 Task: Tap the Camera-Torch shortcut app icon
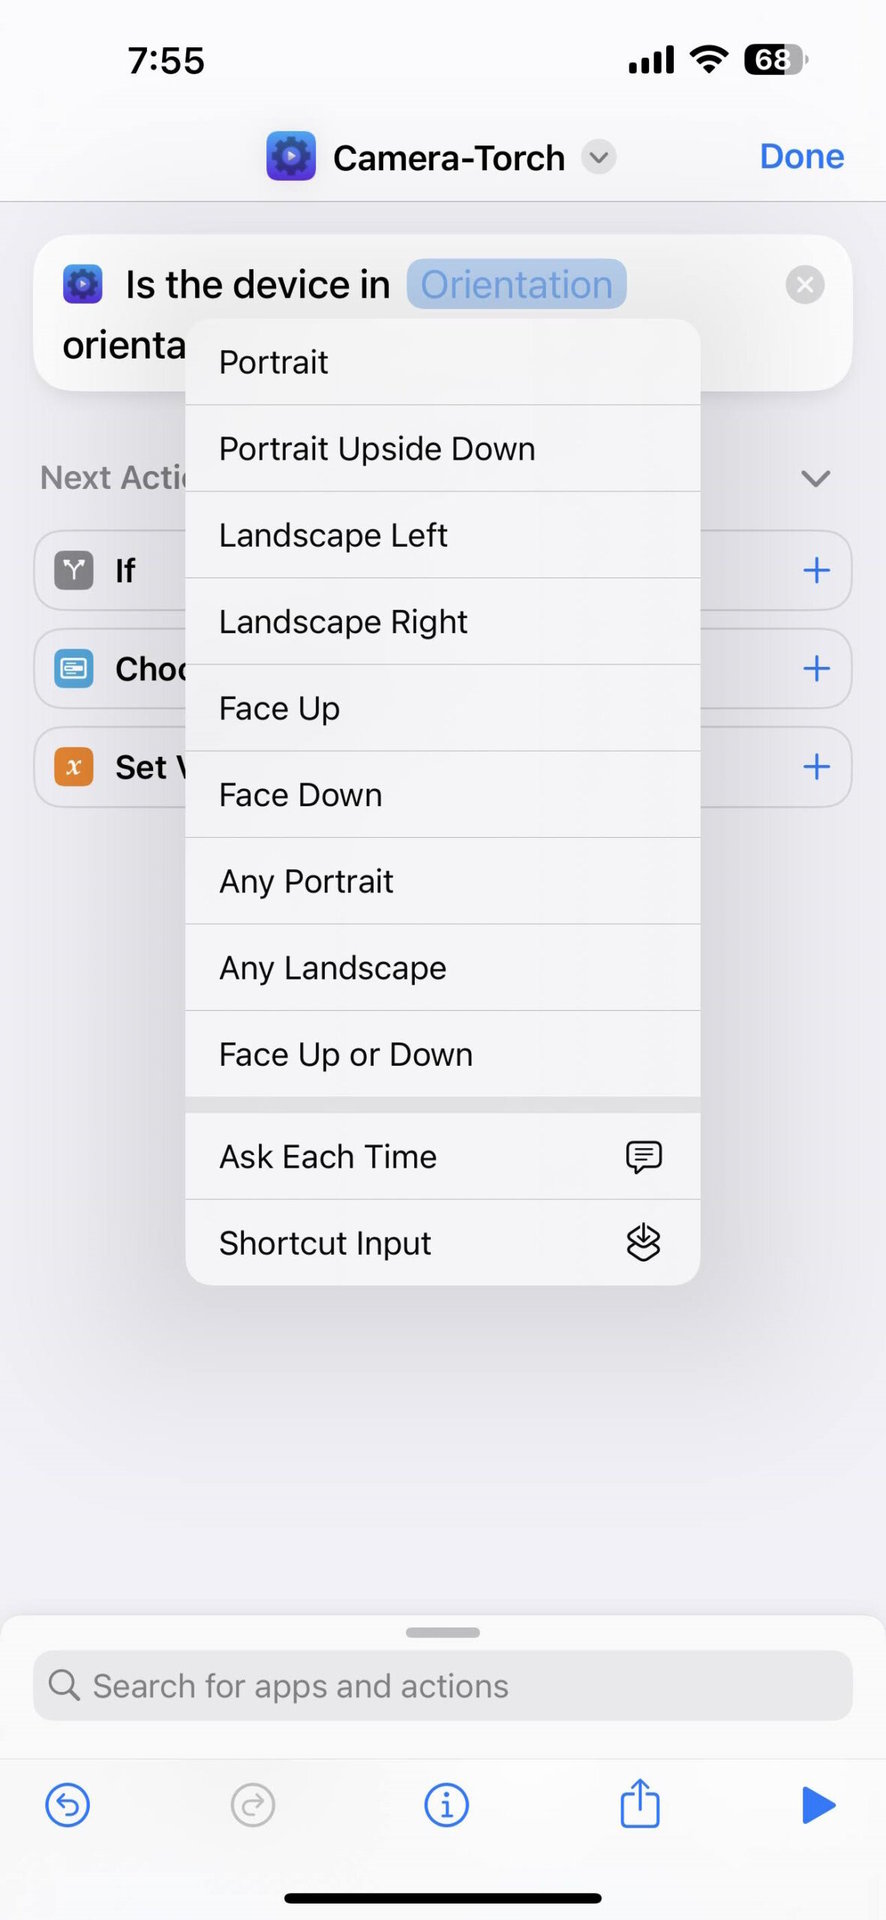coord(291,157)
